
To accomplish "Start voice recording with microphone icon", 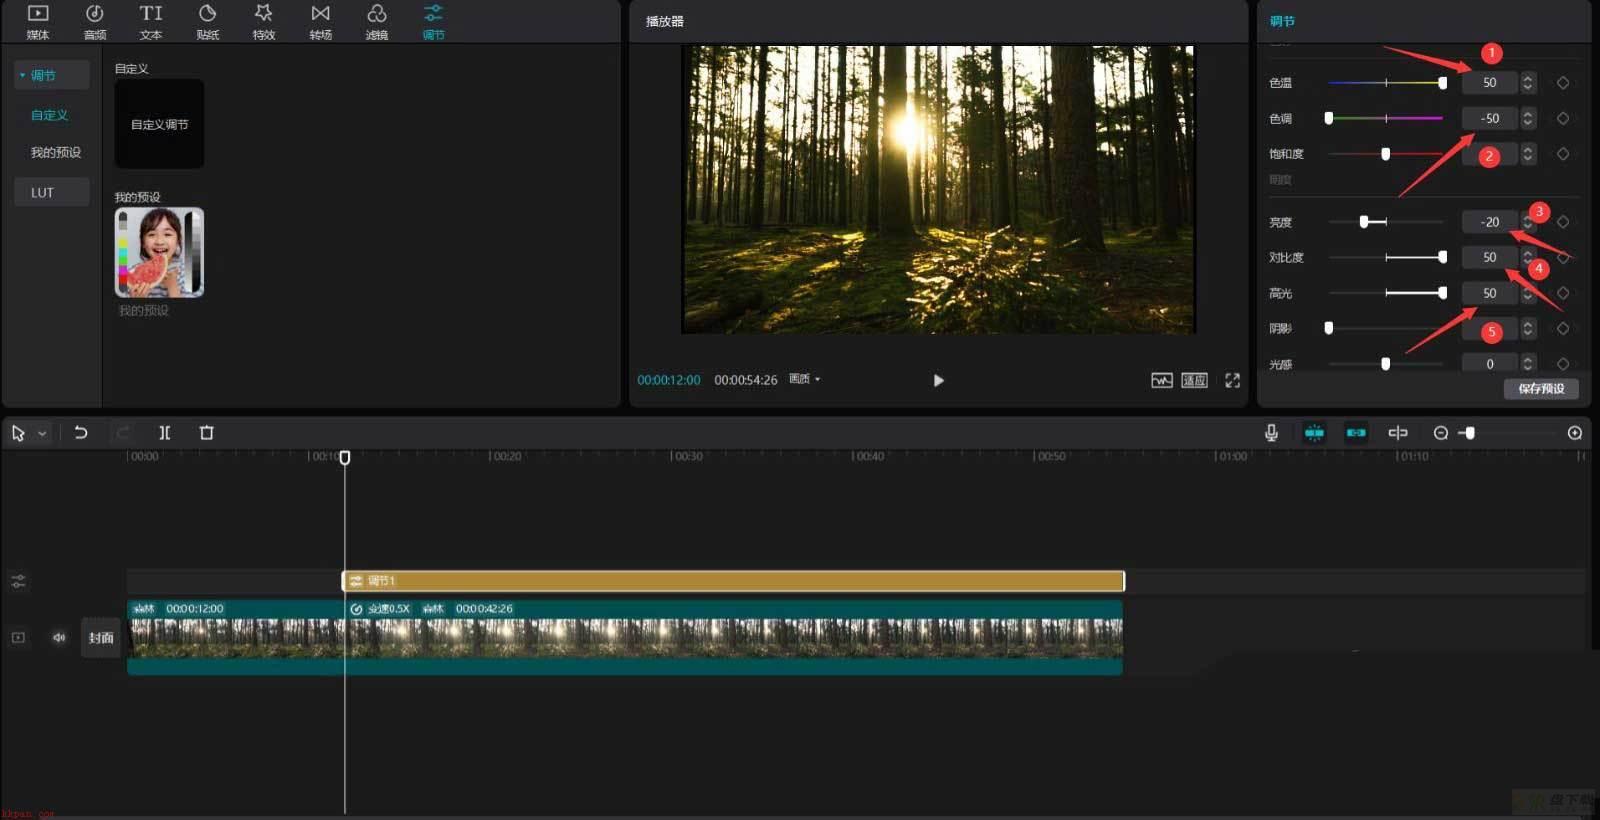I will coord(1271,433).
